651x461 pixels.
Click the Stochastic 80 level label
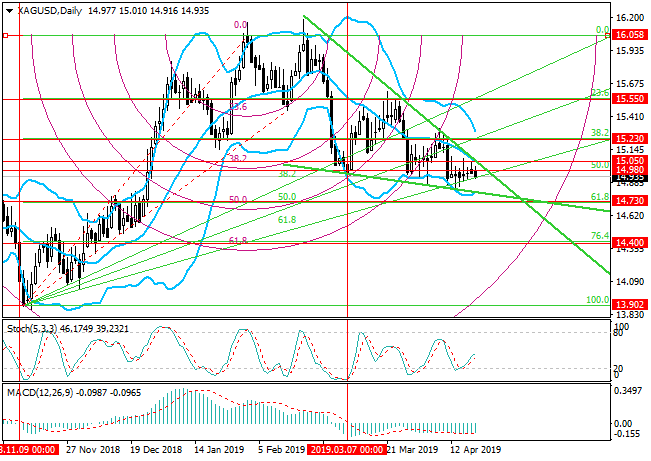[x=619, y=333]
